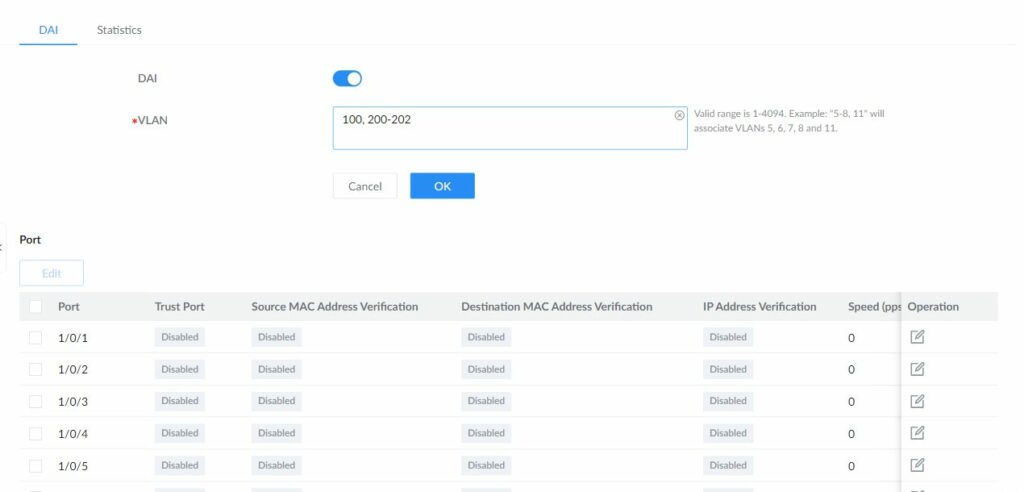The width and height of the screenshot is (1024, 492).
Task: Focus the VLAN input field
Action: click(509, 128)
